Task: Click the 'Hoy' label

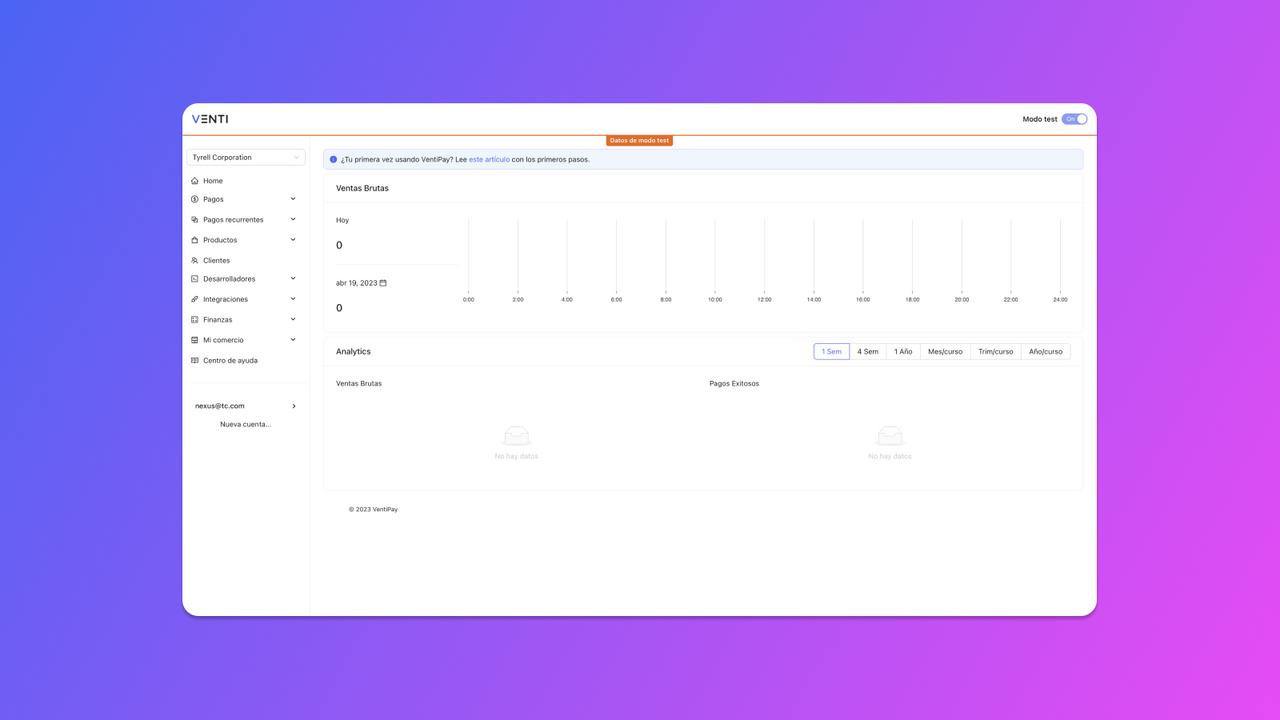Action: click(x=342, y=220)
